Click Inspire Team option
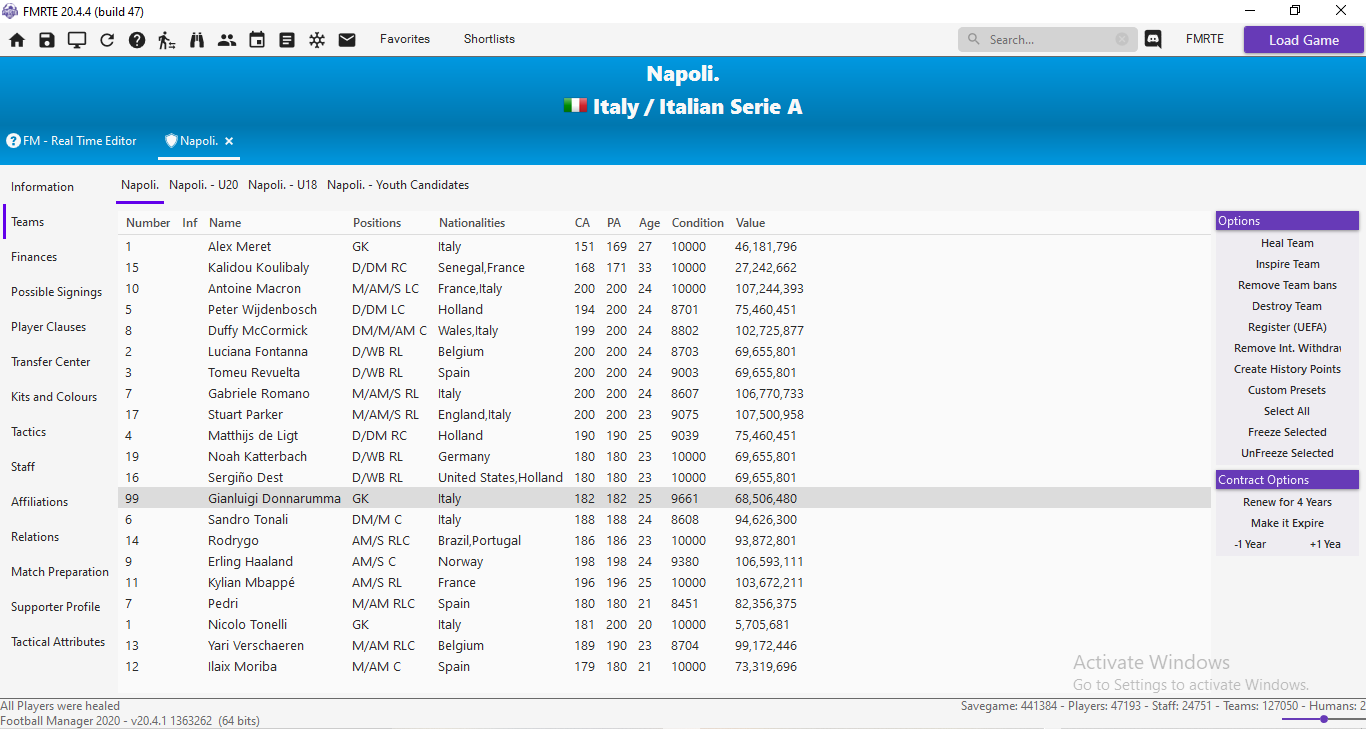The width and height of the screenshot is (1366, 729). pyautogui.click(x=1287, y=264)
